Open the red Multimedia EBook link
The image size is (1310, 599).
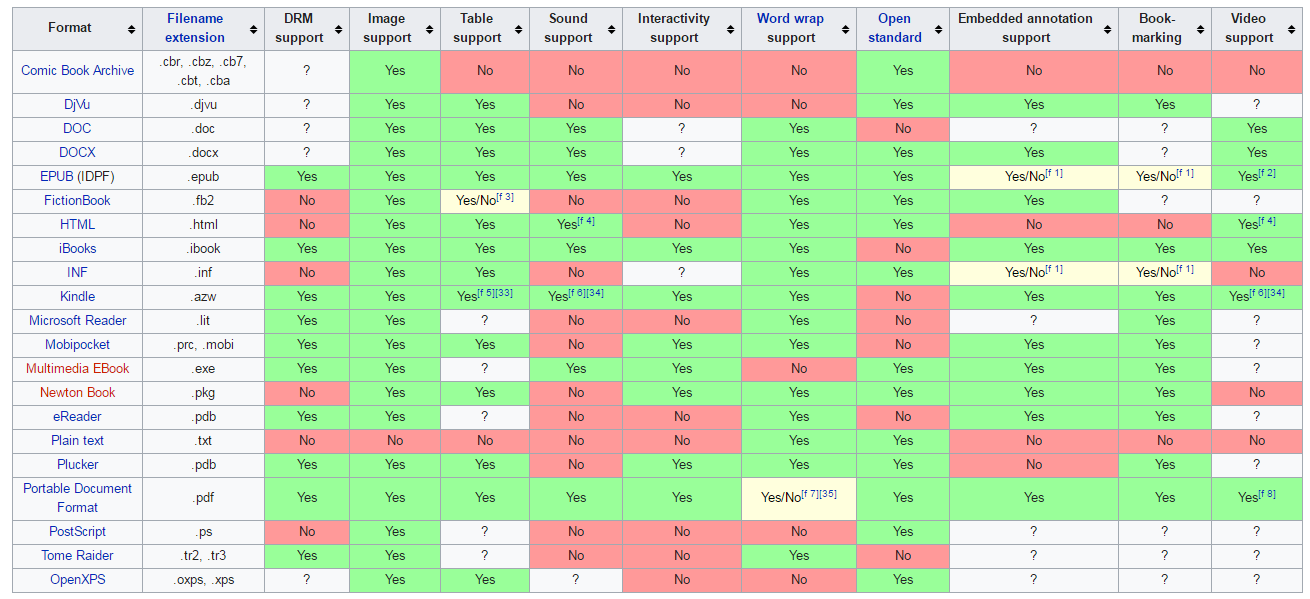click(x=77, y=369)
